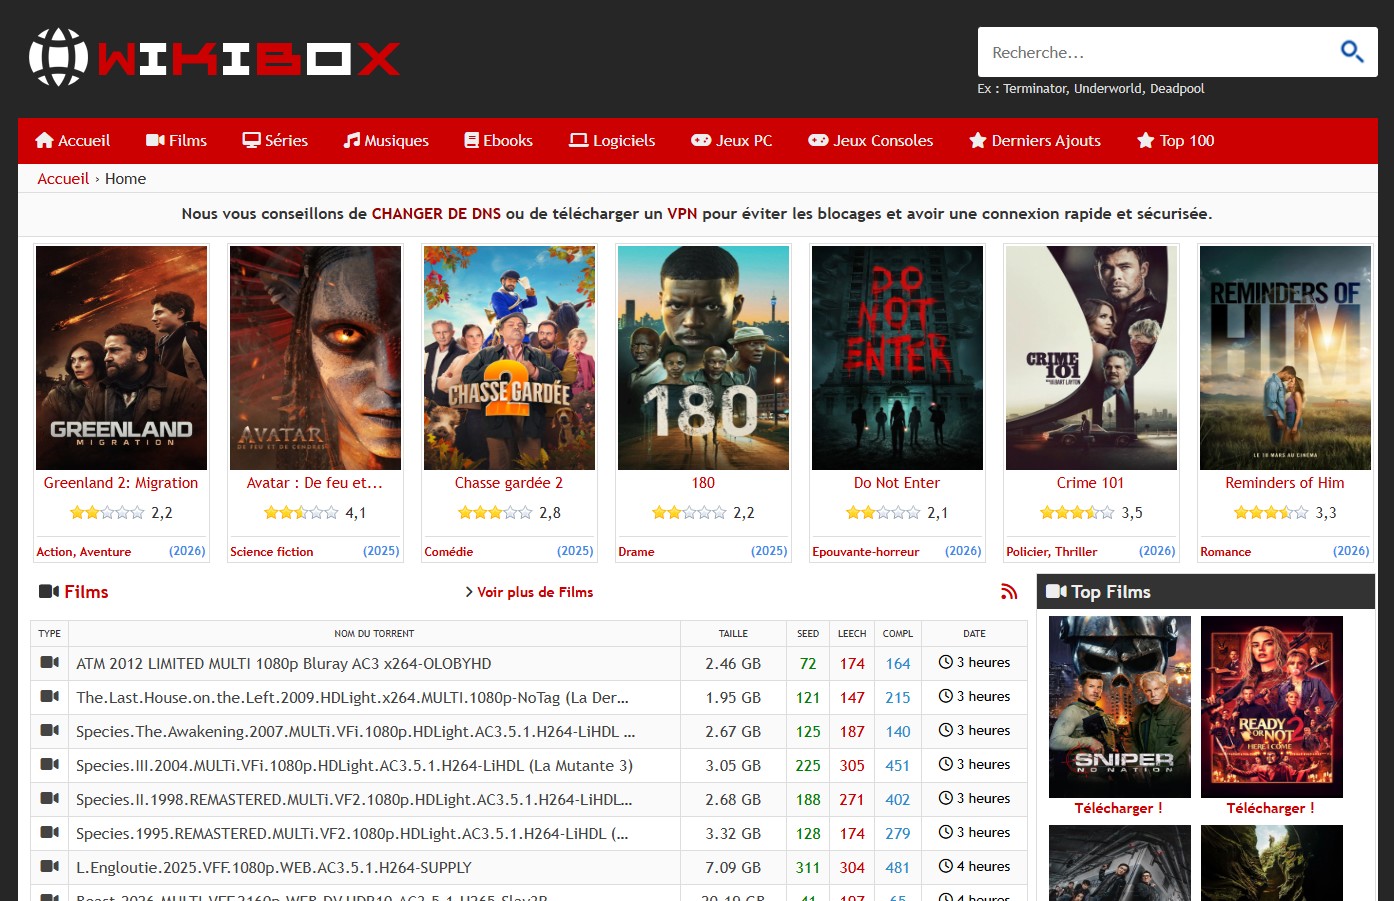Screen dimensions: 1394x901
Task: Click the Epouvante-horreur genre link
Action: pos(866,552)
